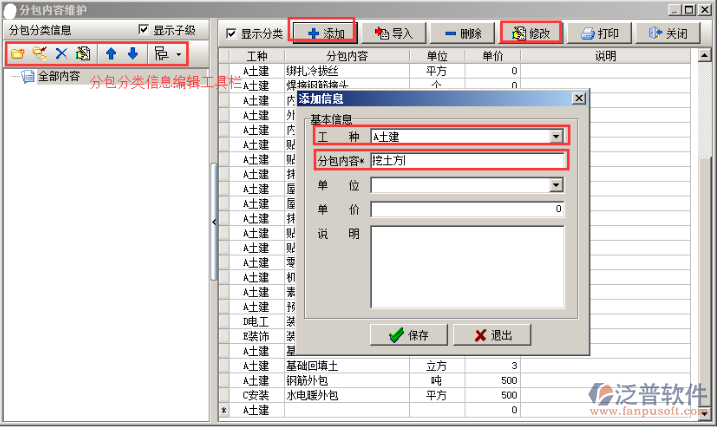The height and width of the screenshot is (427, 718).
Task: Click the 立方 unit cell
Action: coord(437,366)
